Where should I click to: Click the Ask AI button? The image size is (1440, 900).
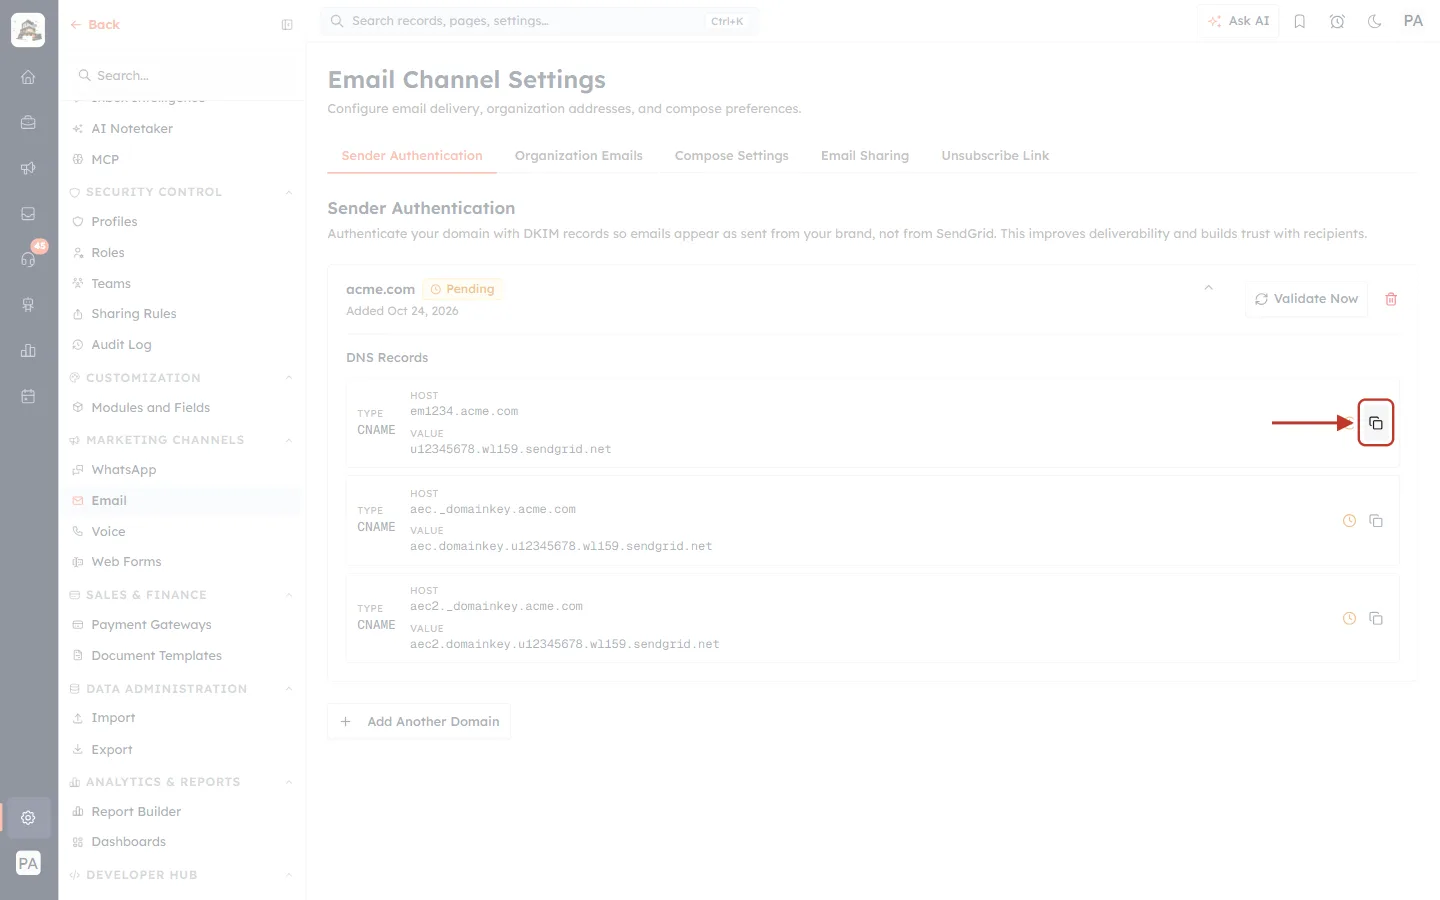click(1238, 21)
